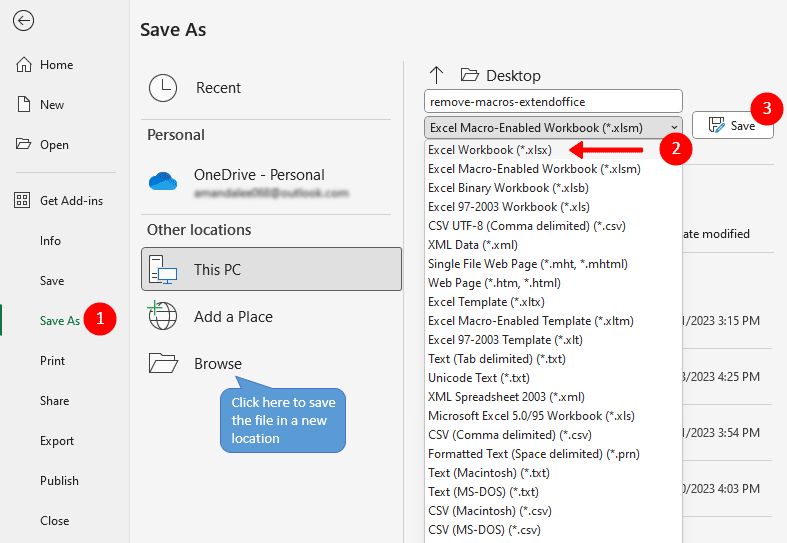Open the Print page
This screenshot has width=787, height=543.
[52, 361]
